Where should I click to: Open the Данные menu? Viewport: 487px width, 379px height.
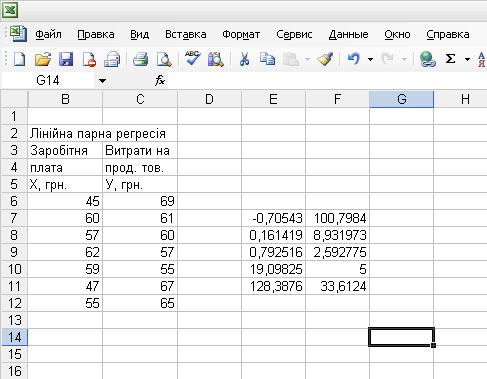coord(348,34)
